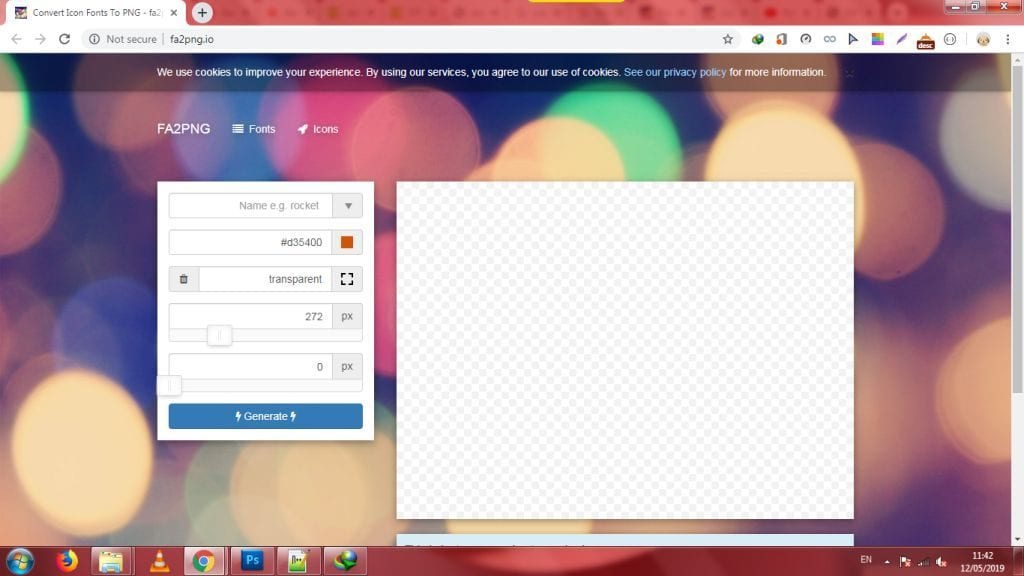Open a new browser tab
Screen dimensions: 1024x576
coord(202,12)
